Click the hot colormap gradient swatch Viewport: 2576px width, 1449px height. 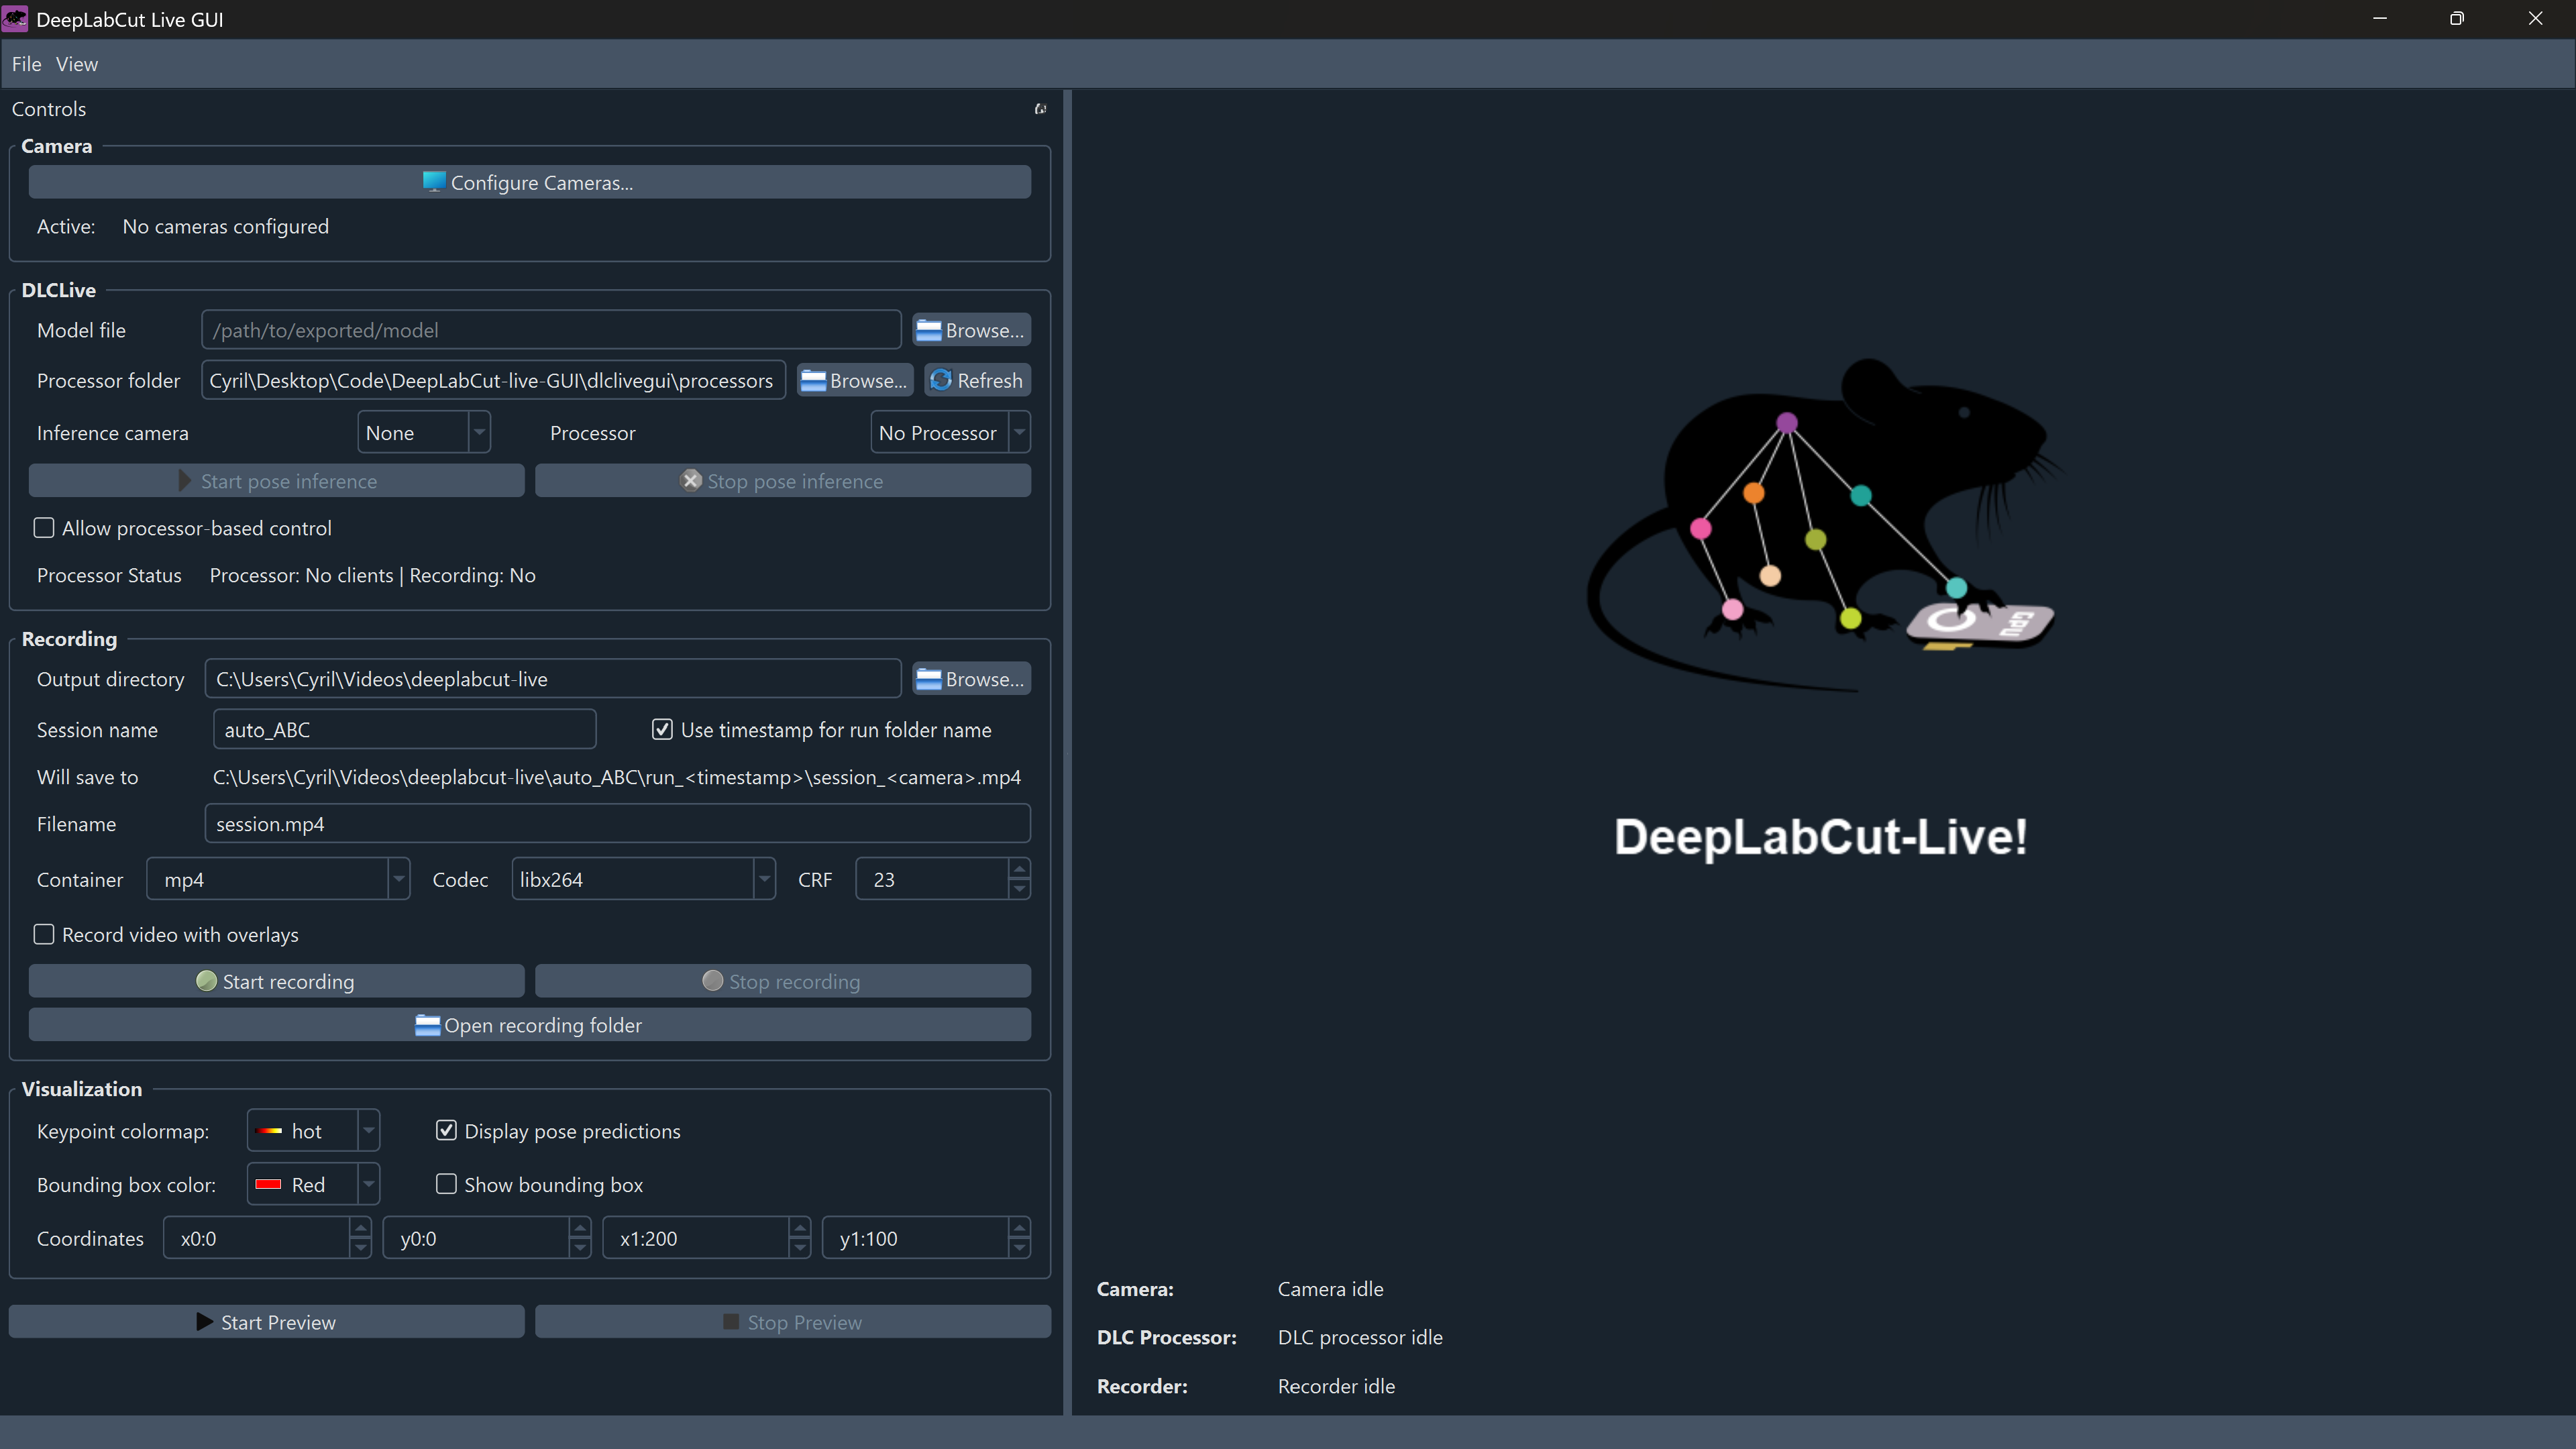pyautogui.click(x=269, y=1131)
